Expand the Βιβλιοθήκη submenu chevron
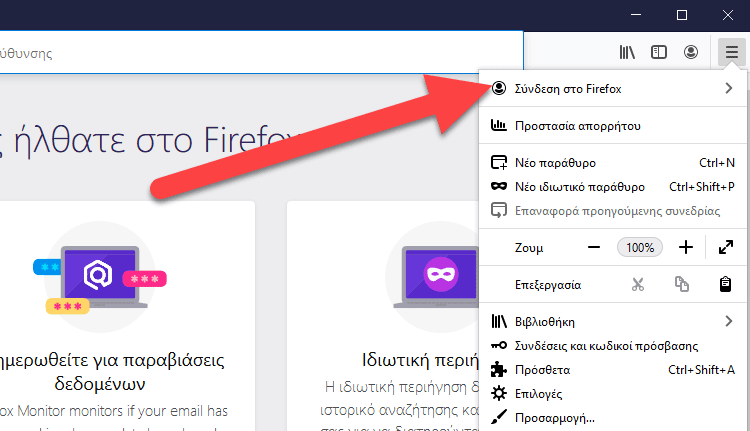Screen dimensions: 750x431 (x=728, y=321)
